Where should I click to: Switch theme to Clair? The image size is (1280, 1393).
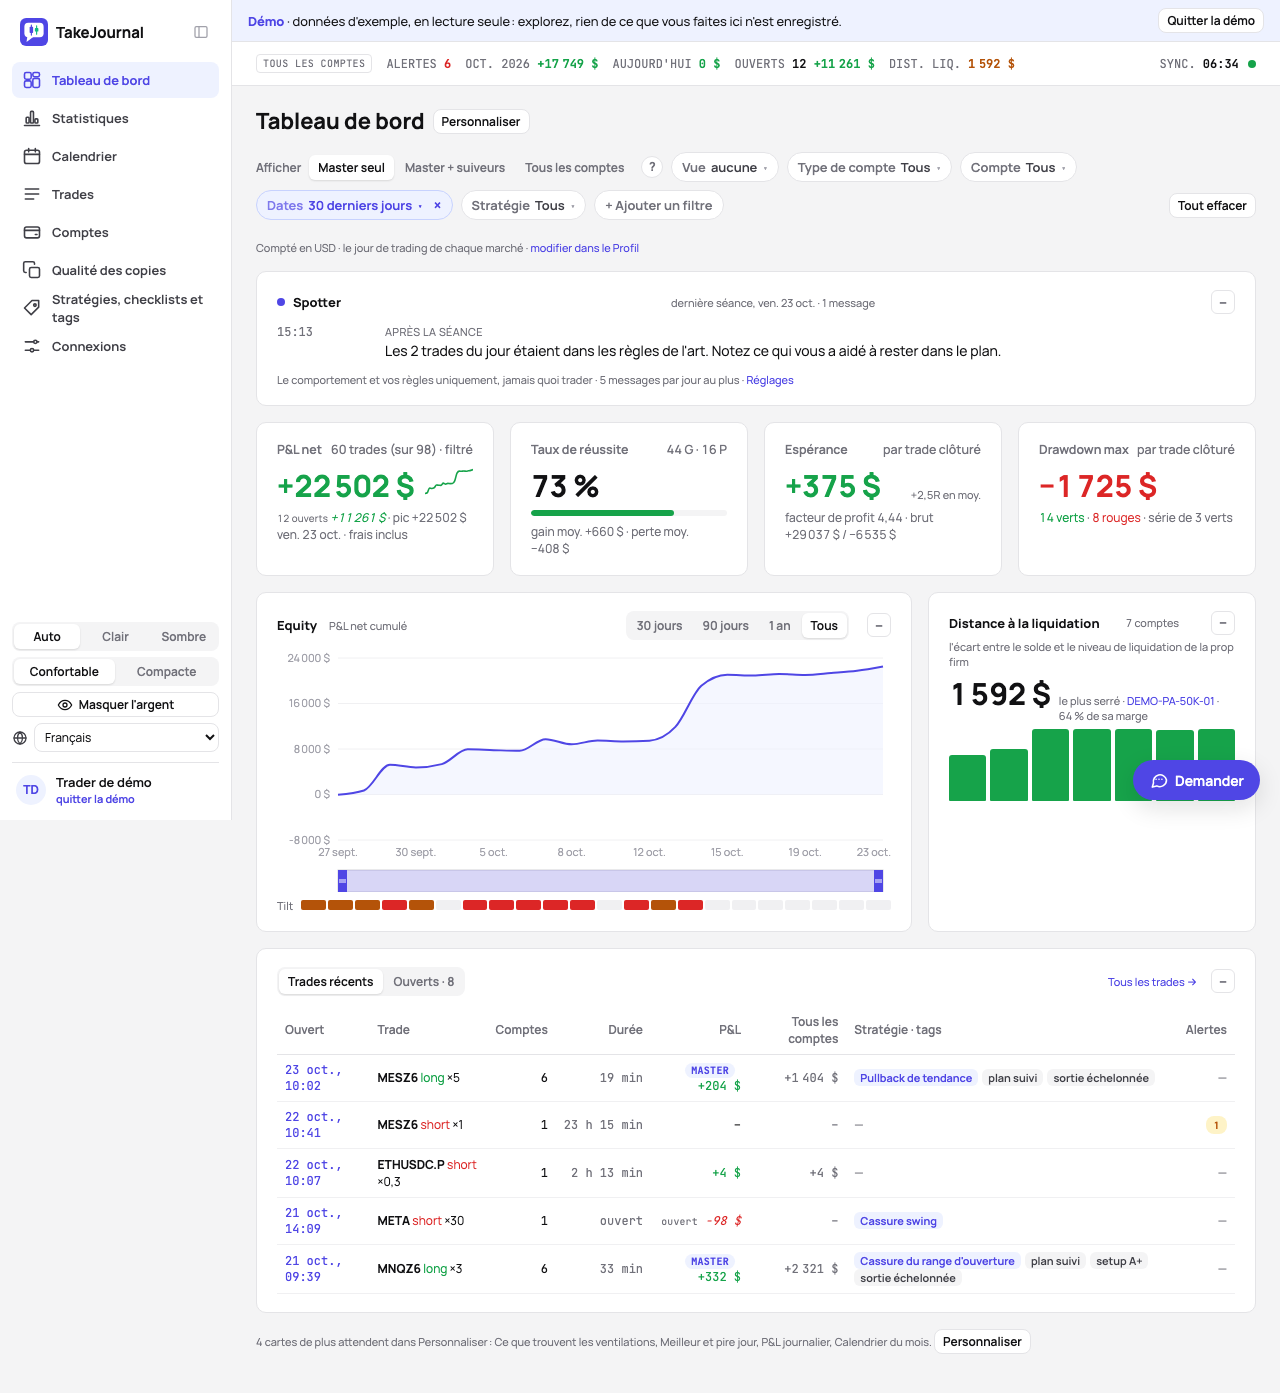(115, 636)
